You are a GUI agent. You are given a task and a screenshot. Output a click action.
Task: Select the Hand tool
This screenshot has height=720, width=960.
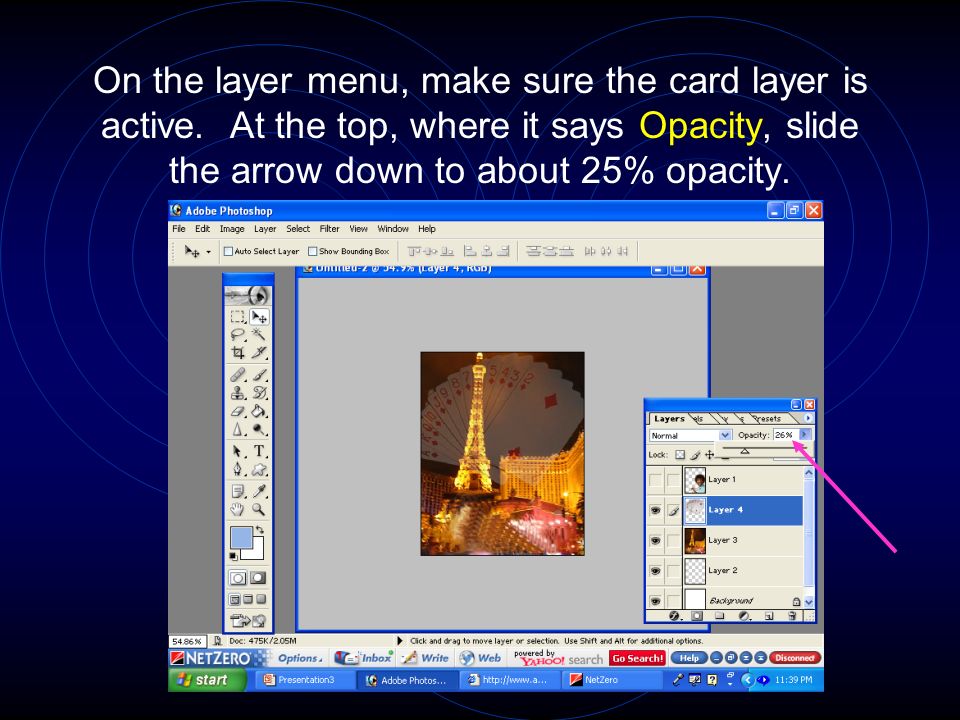click(238, 509)
